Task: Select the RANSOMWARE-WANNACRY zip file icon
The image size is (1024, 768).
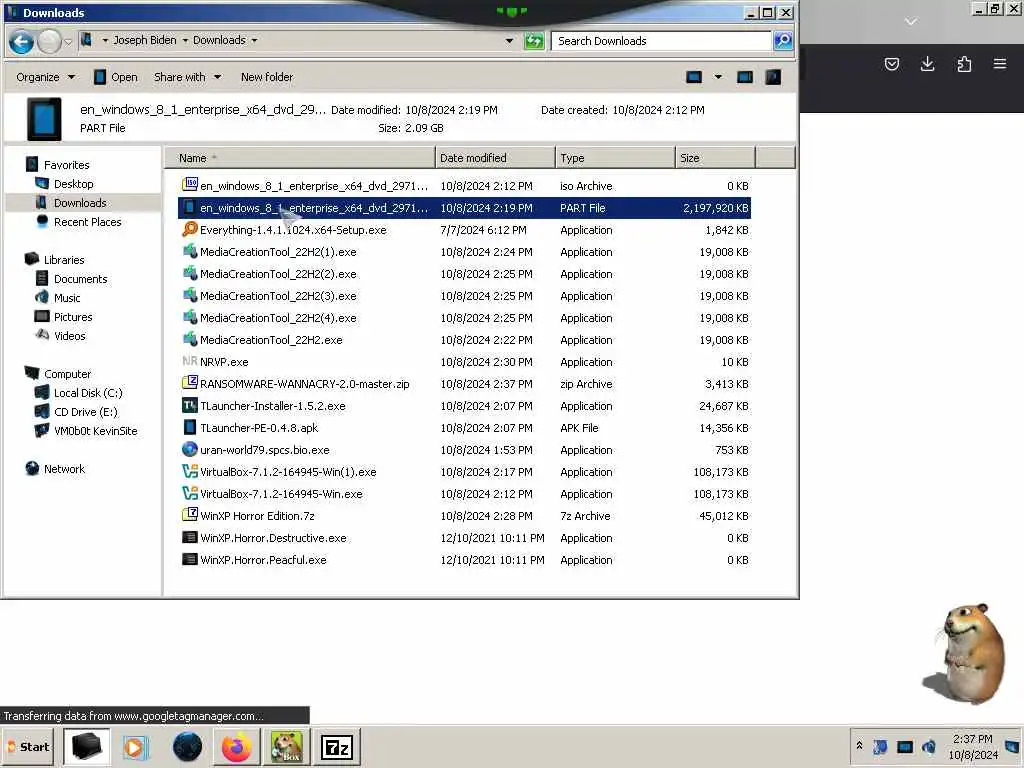Action: [189, 383]
